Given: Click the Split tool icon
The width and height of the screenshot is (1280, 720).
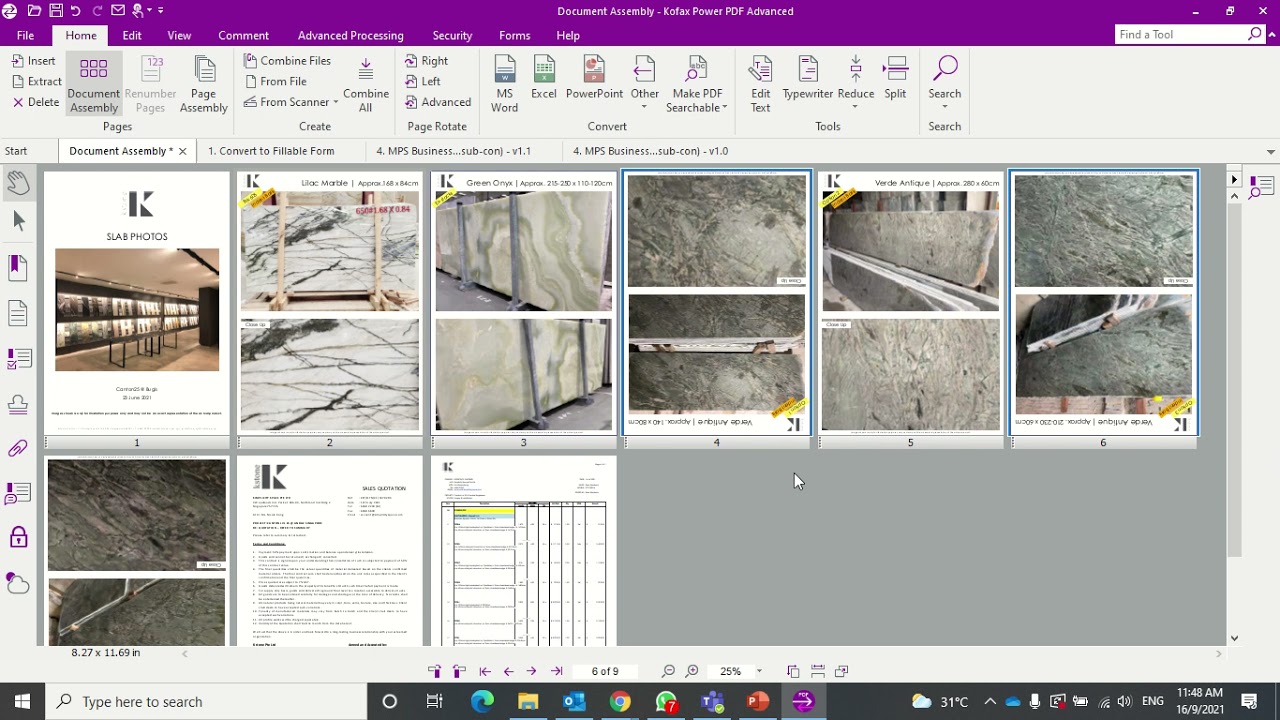Looking at the screenshot, I should (895, 82).
